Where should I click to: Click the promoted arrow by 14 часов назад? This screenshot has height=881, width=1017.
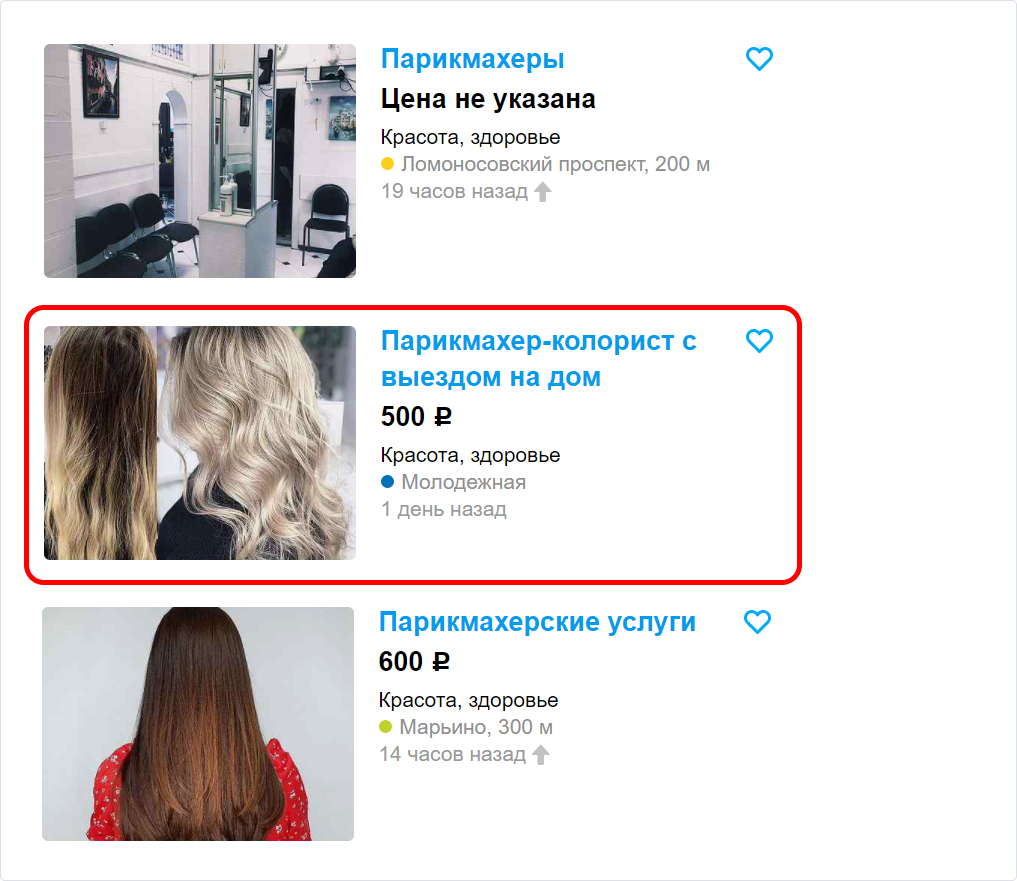541,754
